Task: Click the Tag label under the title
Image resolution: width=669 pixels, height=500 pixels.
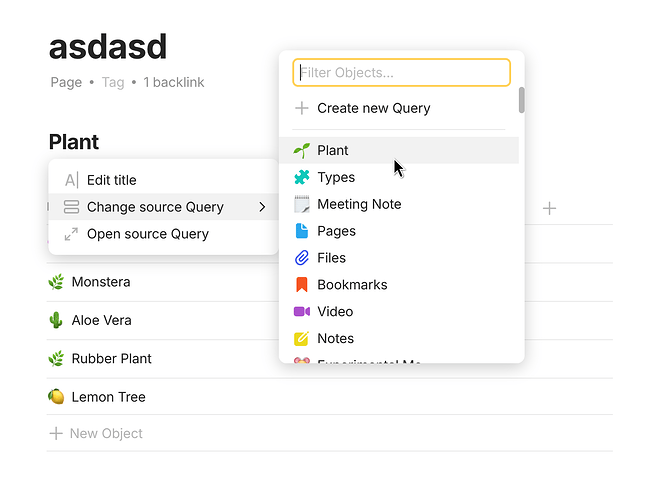Action: click(x=113, y=82)
